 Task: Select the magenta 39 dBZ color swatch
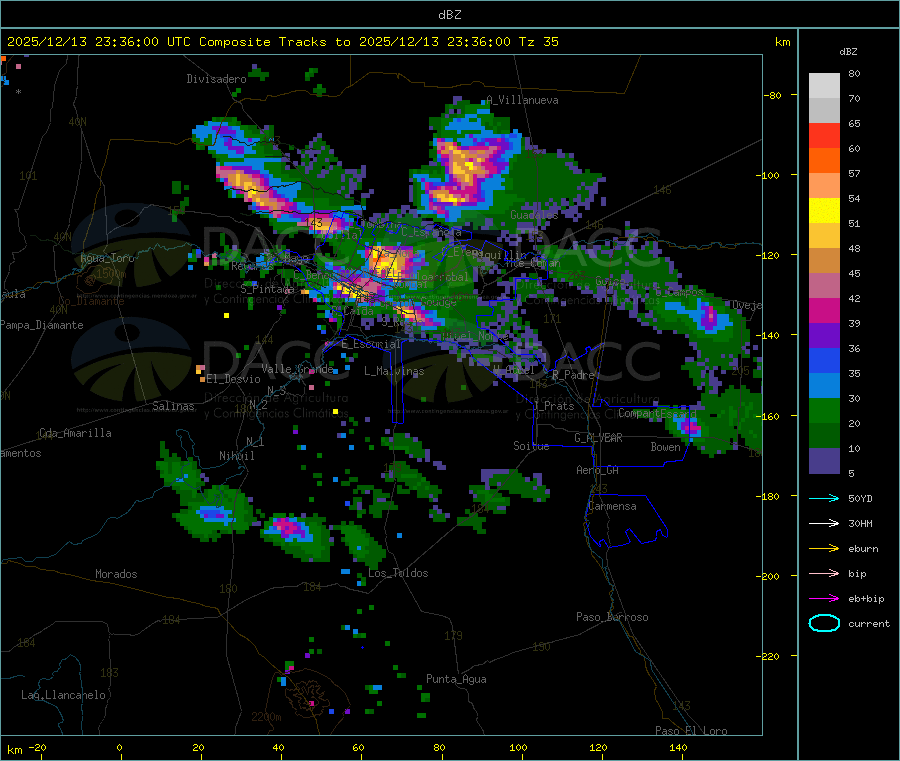[x=824, y=310]
